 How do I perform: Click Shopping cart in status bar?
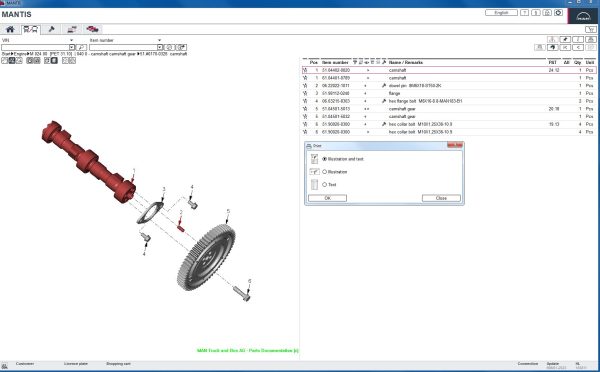point(118,364)
